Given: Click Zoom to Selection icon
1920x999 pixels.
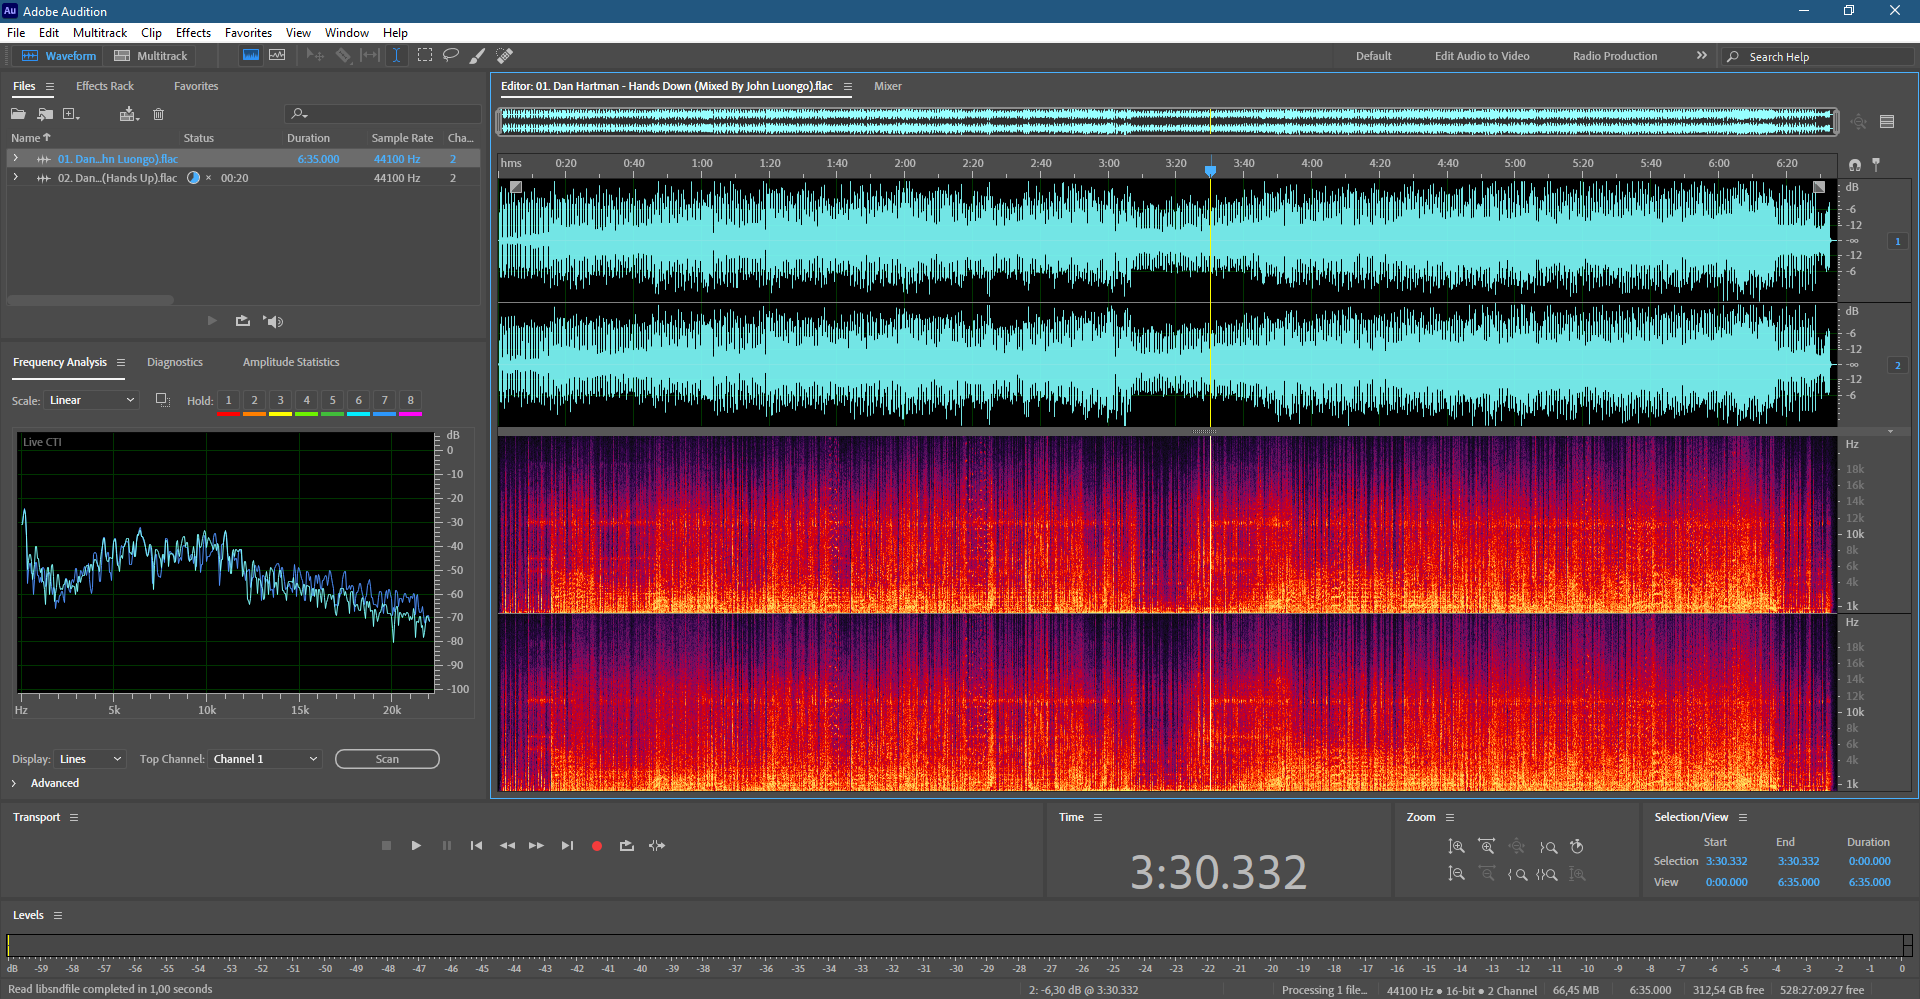Looking at the screenshot, I should 1547,874.
